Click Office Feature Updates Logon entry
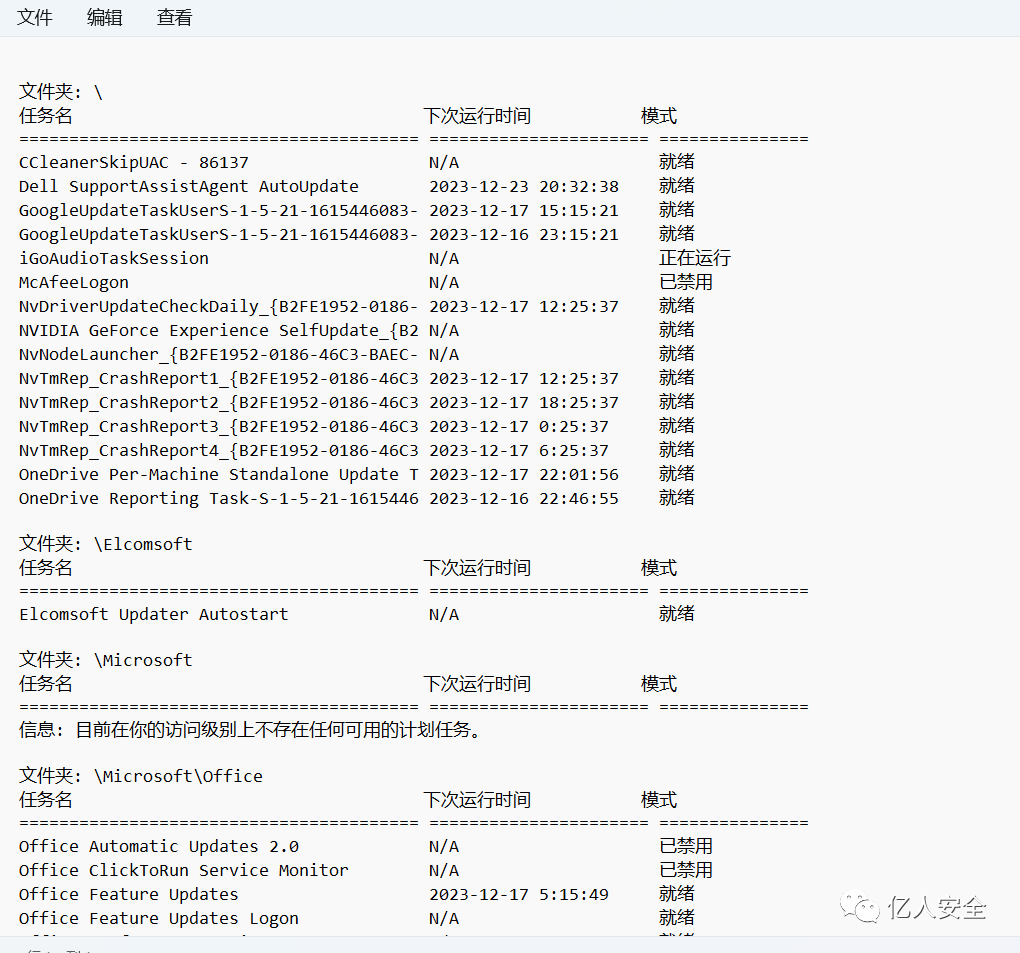Viewport: 1020px width, 953px height. click(x=159, y=919)
